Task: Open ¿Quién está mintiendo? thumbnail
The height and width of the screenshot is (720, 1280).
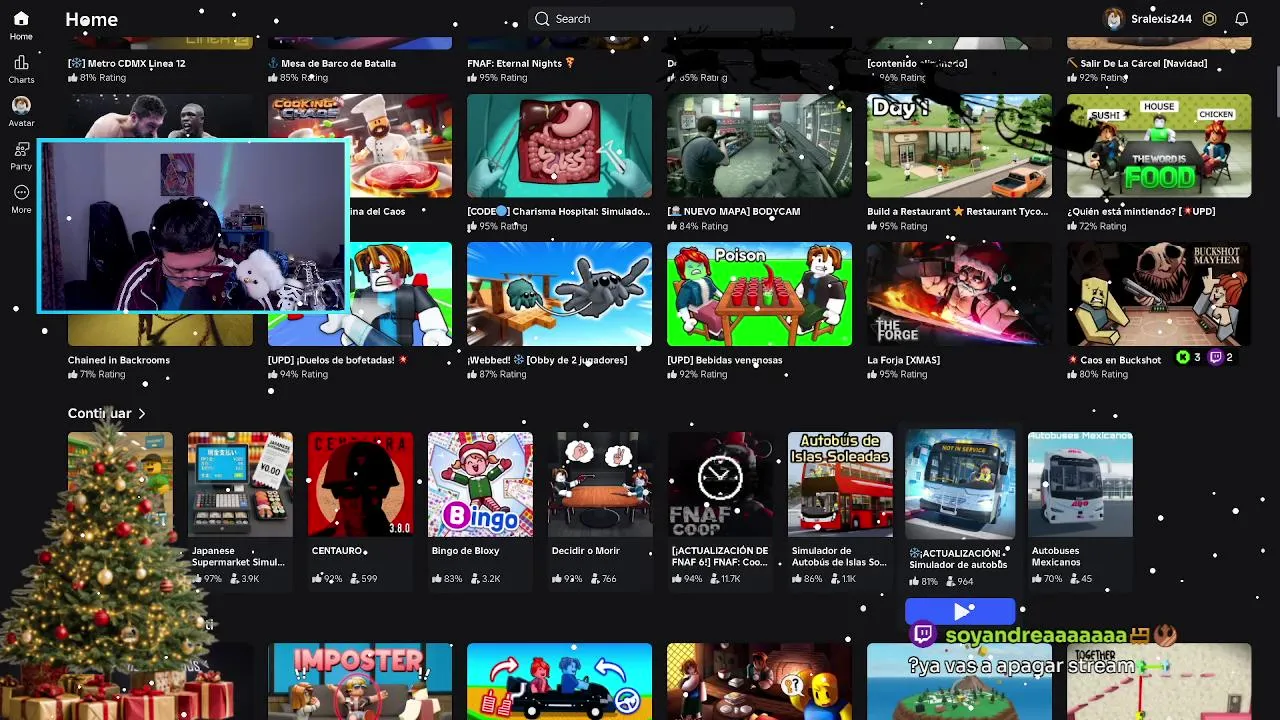Action: coord(1159,146)
